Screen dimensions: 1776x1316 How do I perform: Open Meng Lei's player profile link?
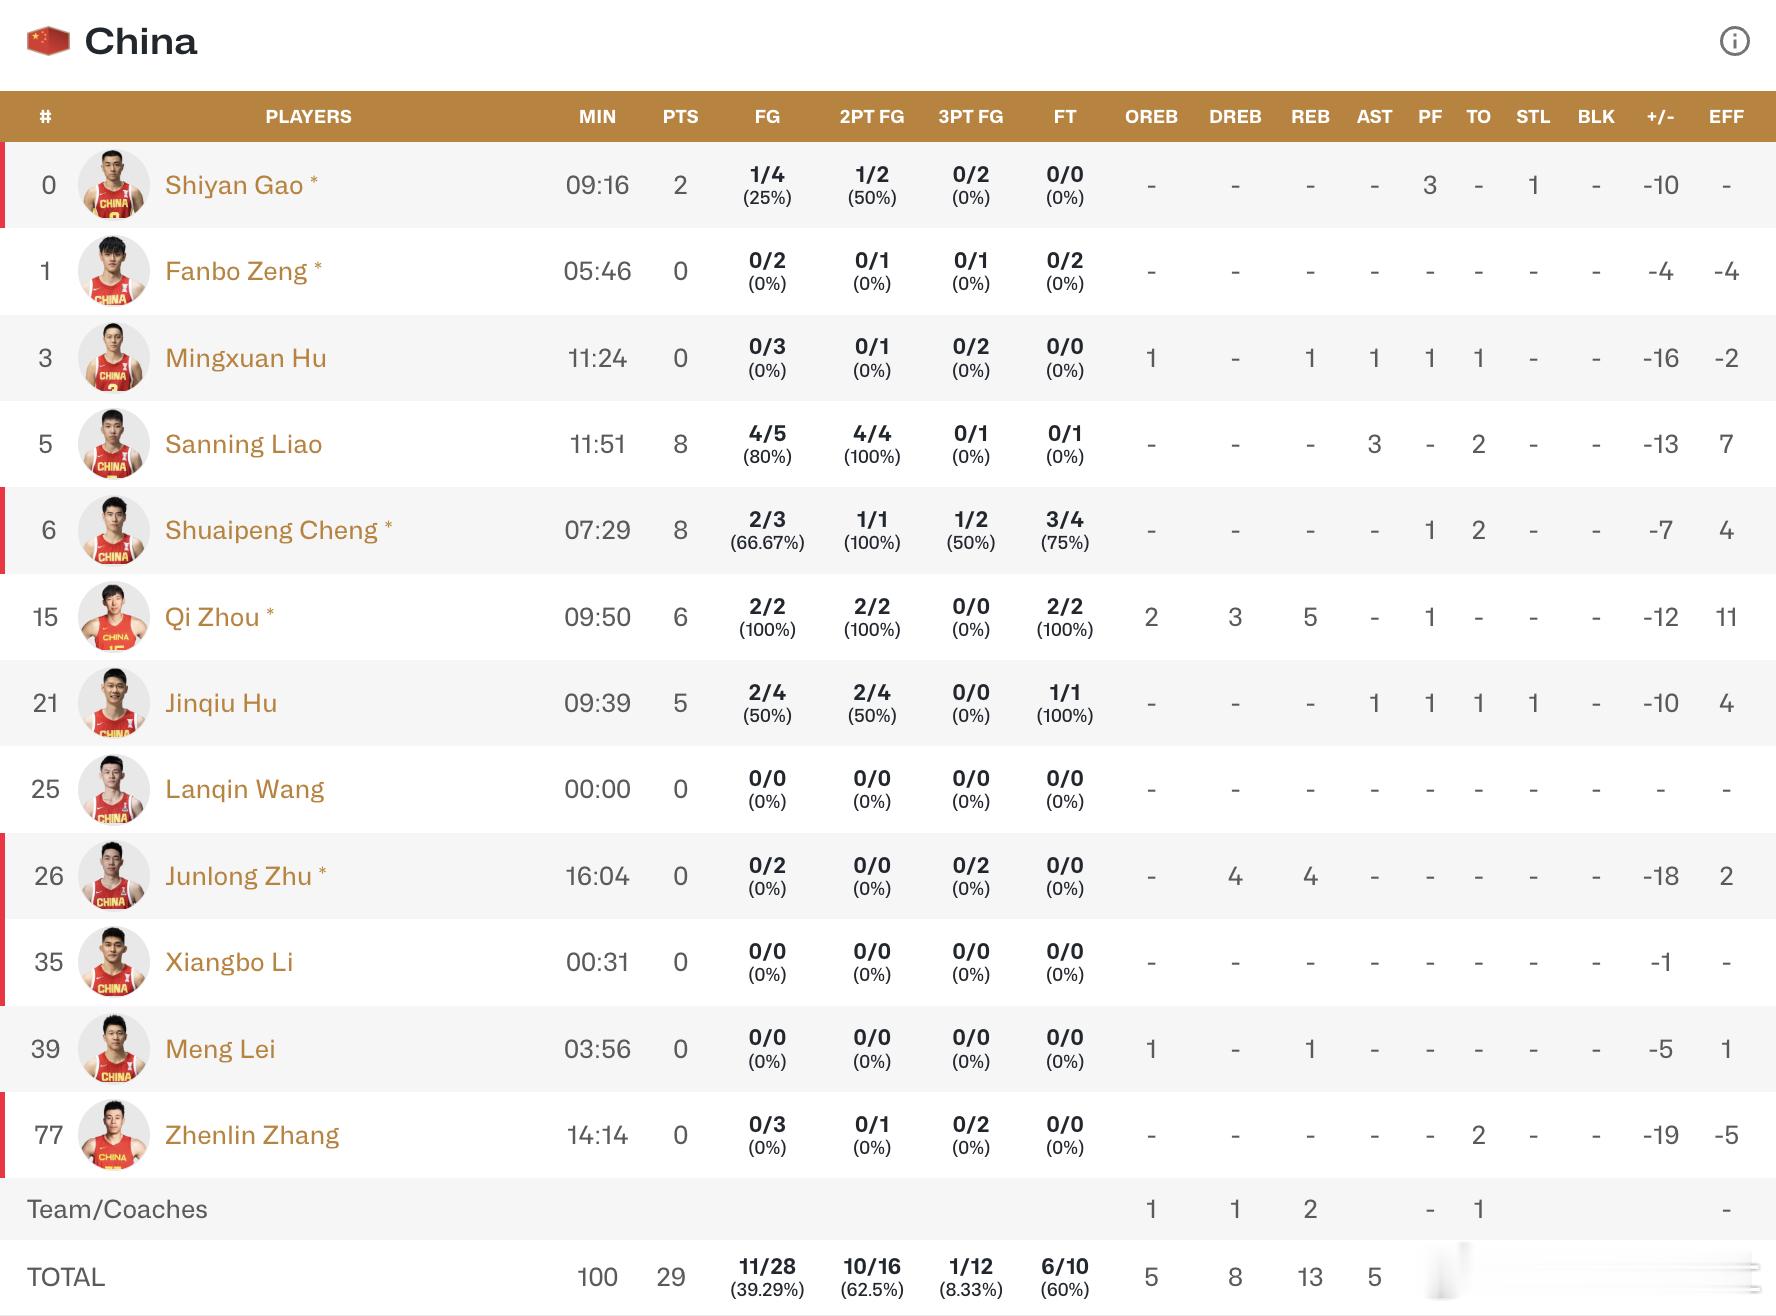tap(220, 1049)
